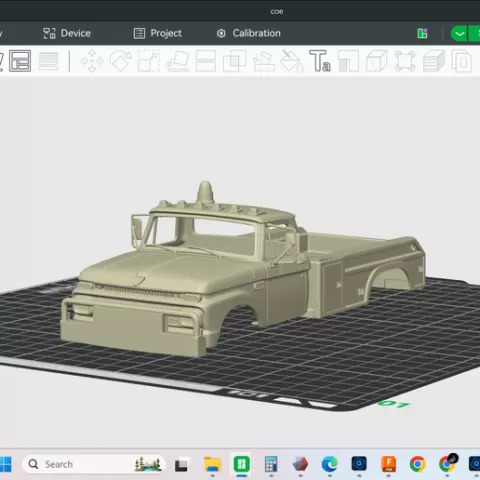Switch to the Device tab
The width and height of the screenshot is (480, 480).
coord(67,33)
